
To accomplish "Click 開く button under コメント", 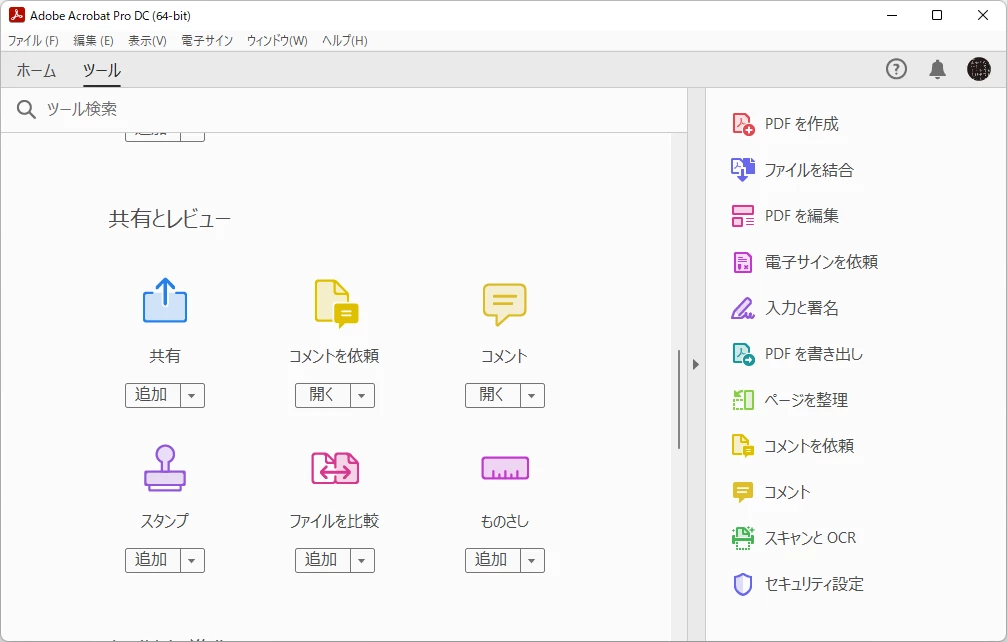I will 493,395.
